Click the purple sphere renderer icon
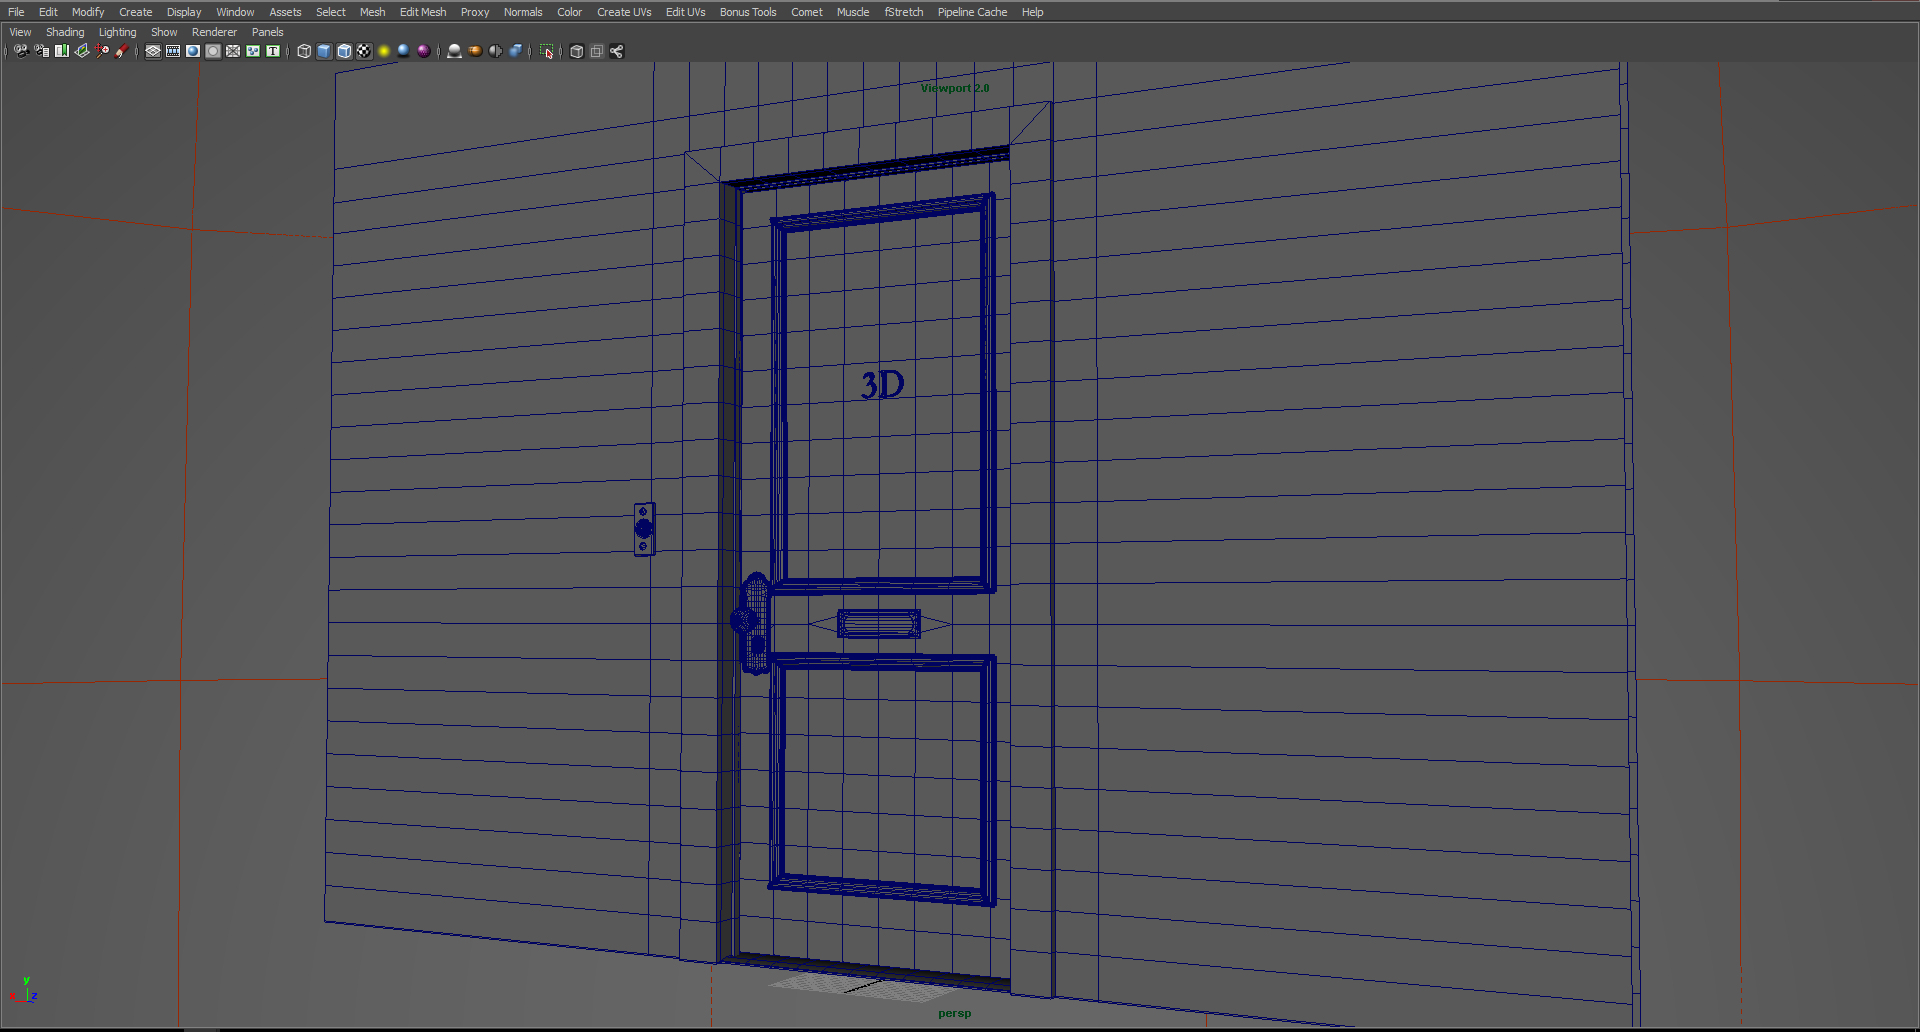The height and width of the screenshot is (1032, 1920). pyautogui.click(x=424, y=51)
